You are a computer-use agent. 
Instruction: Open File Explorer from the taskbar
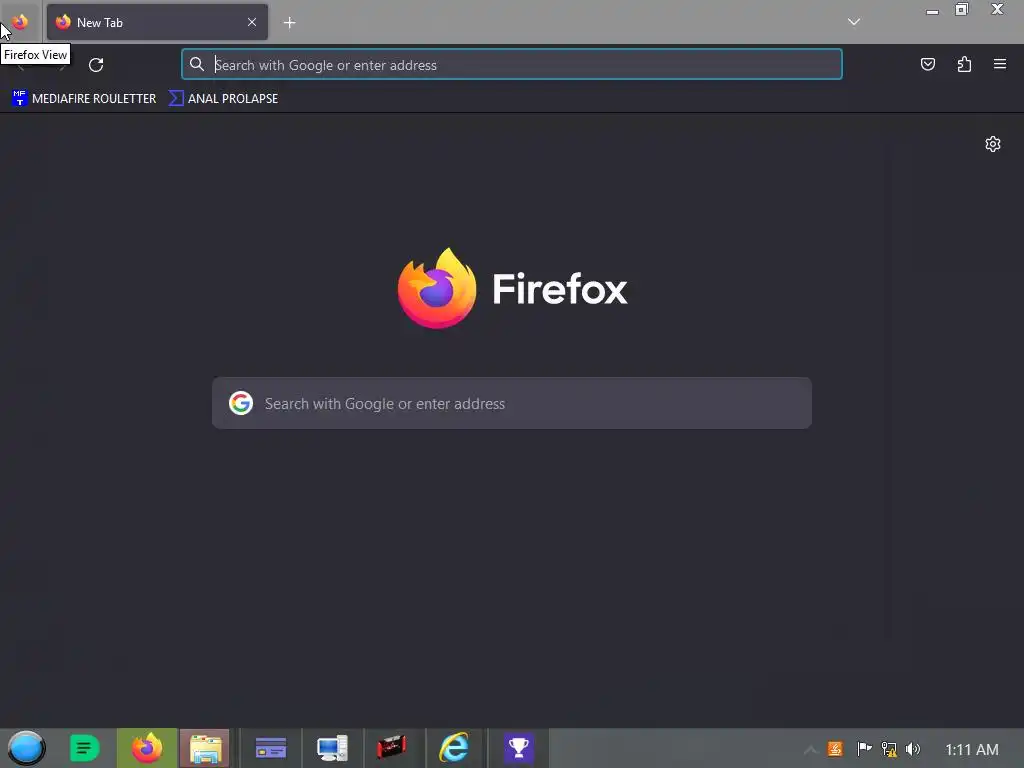[x=205, y=748]
